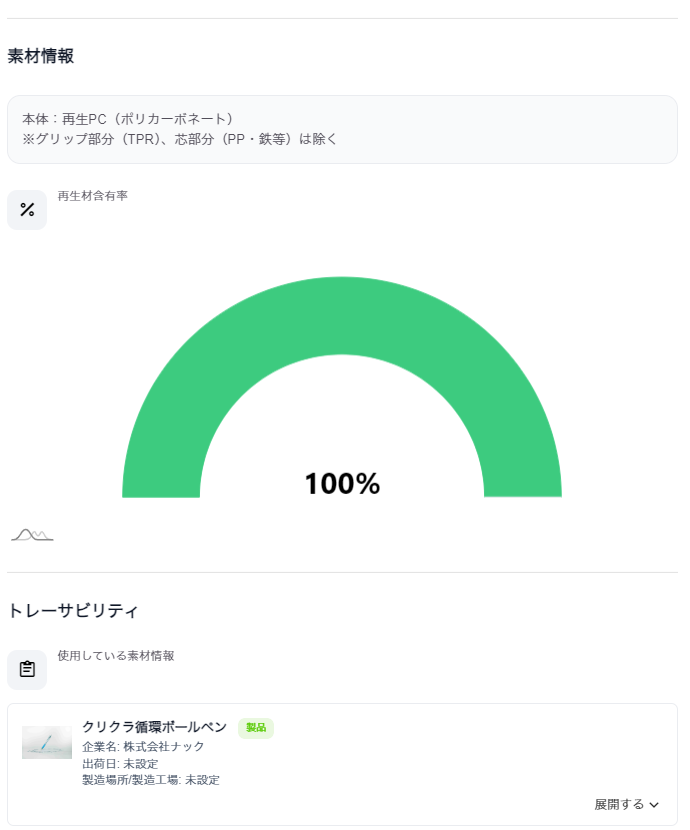
Task: Click the percent icon beside 再生材含有率
Action: 26,209
